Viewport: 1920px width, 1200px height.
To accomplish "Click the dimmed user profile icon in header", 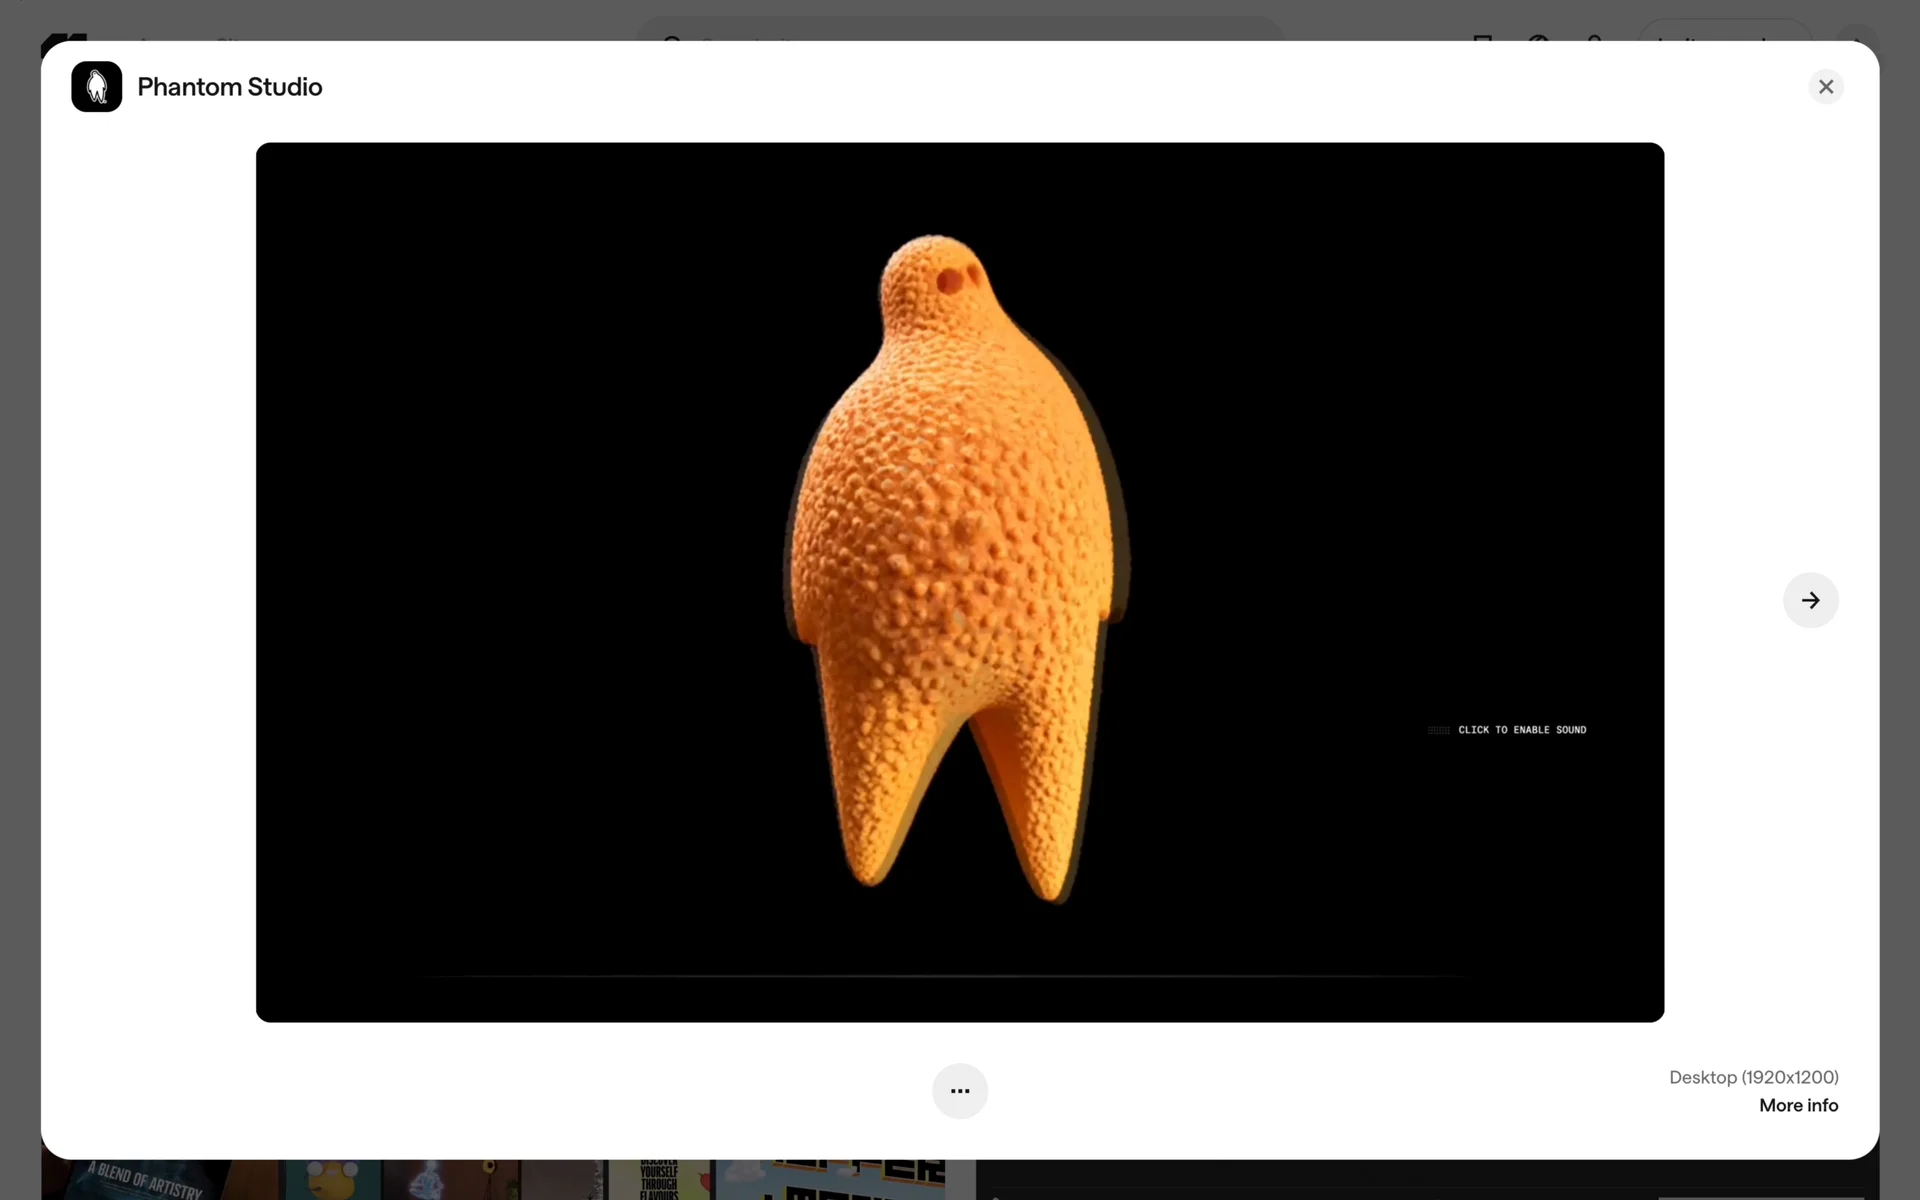I will [x=1594, y=38].
